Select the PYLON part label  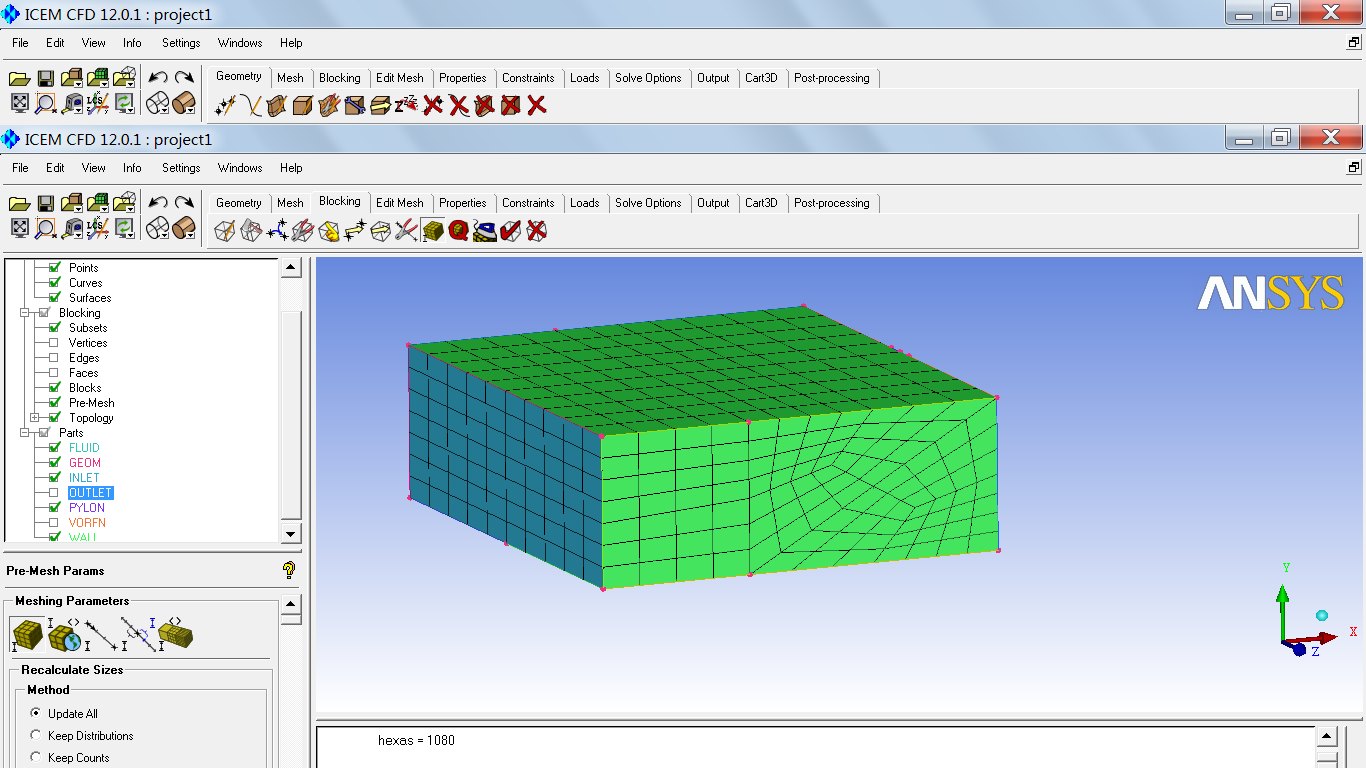87,508
